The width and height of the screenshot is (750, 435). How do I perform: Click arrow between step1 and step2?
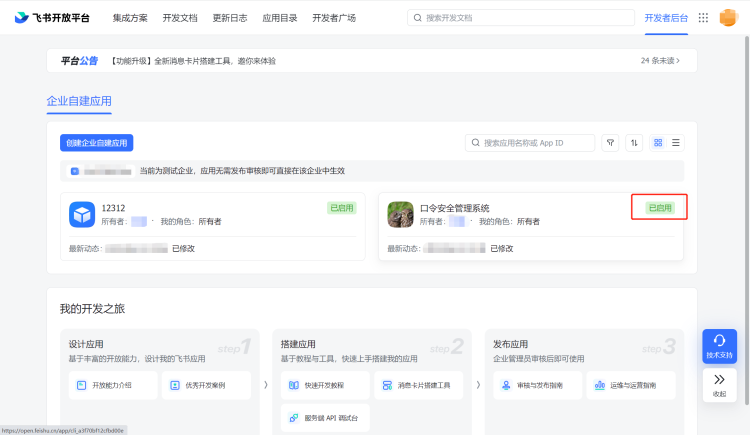[265, 384]
